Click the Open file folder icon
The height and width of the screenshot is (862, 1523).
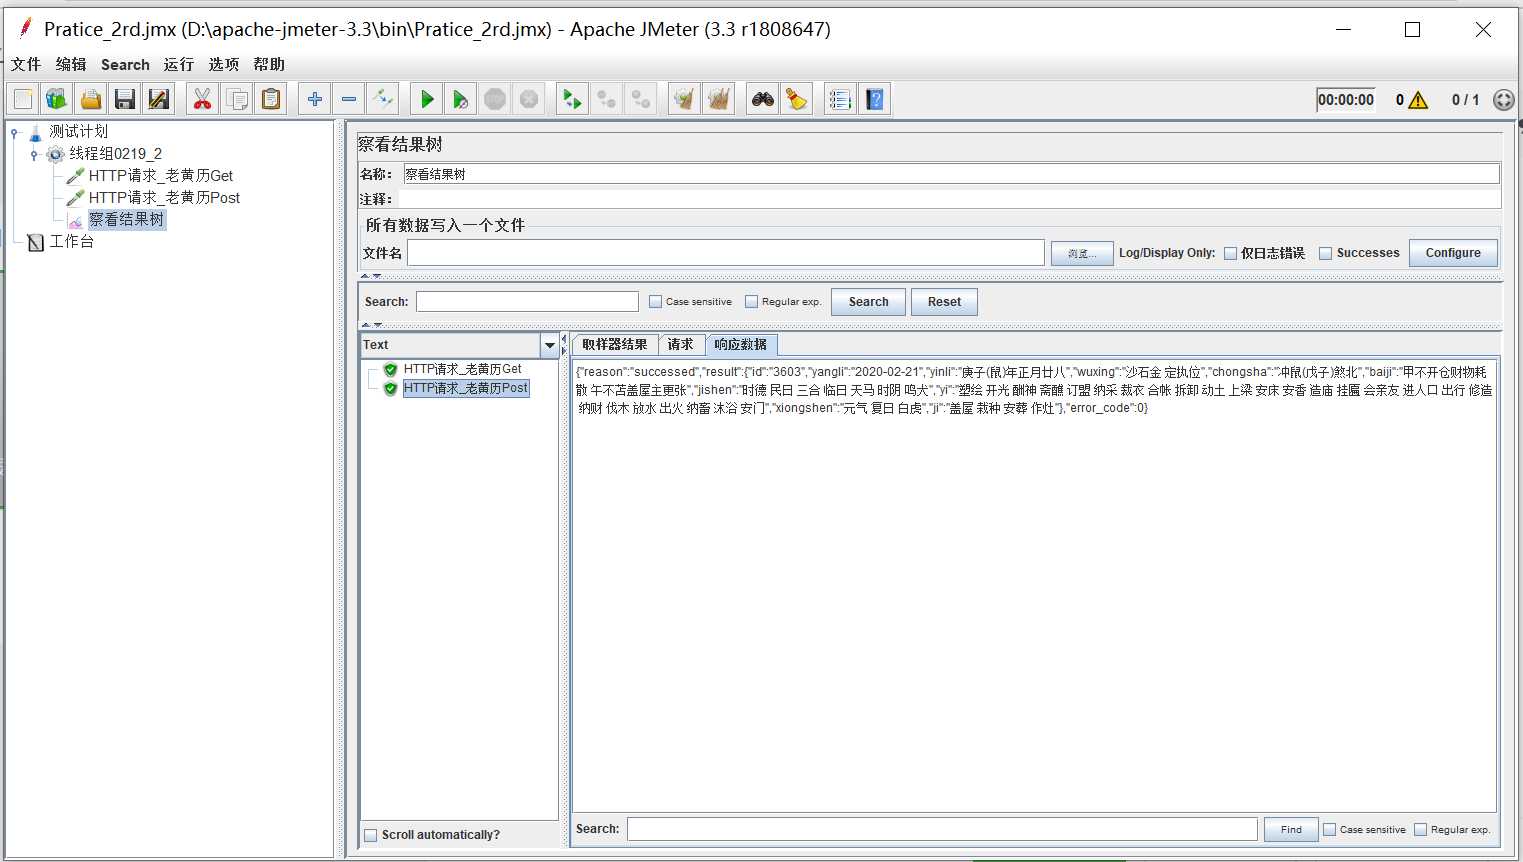[x=91, y=99]
